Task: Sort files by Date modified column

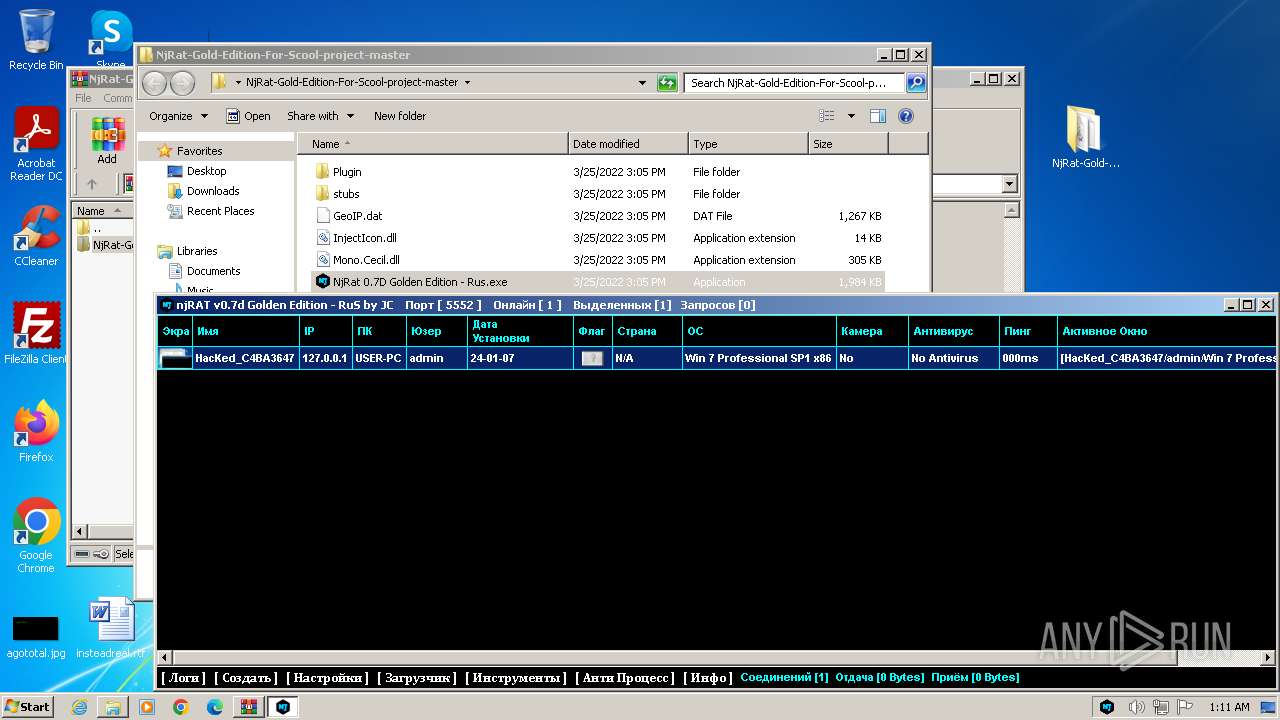Action: coord(628,144)
